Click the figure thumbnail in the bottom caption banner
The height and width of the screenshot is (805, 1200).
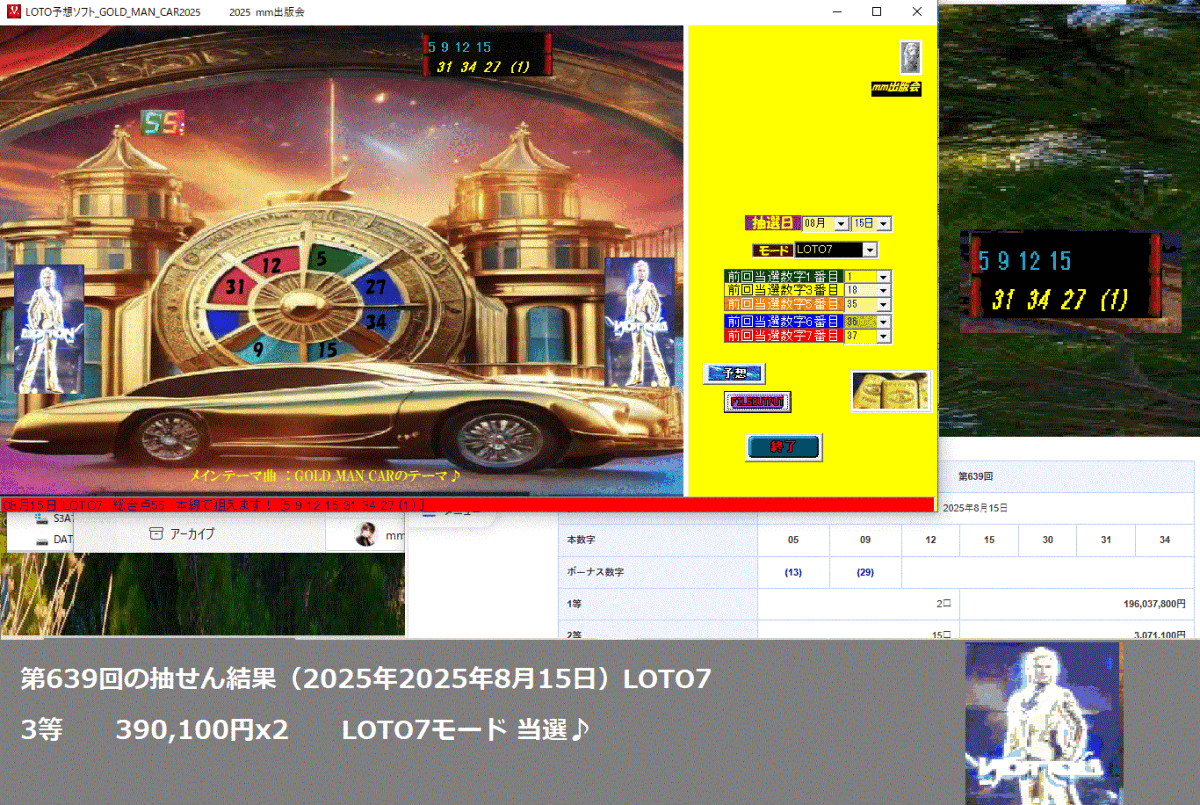(x=1043, y=723)
